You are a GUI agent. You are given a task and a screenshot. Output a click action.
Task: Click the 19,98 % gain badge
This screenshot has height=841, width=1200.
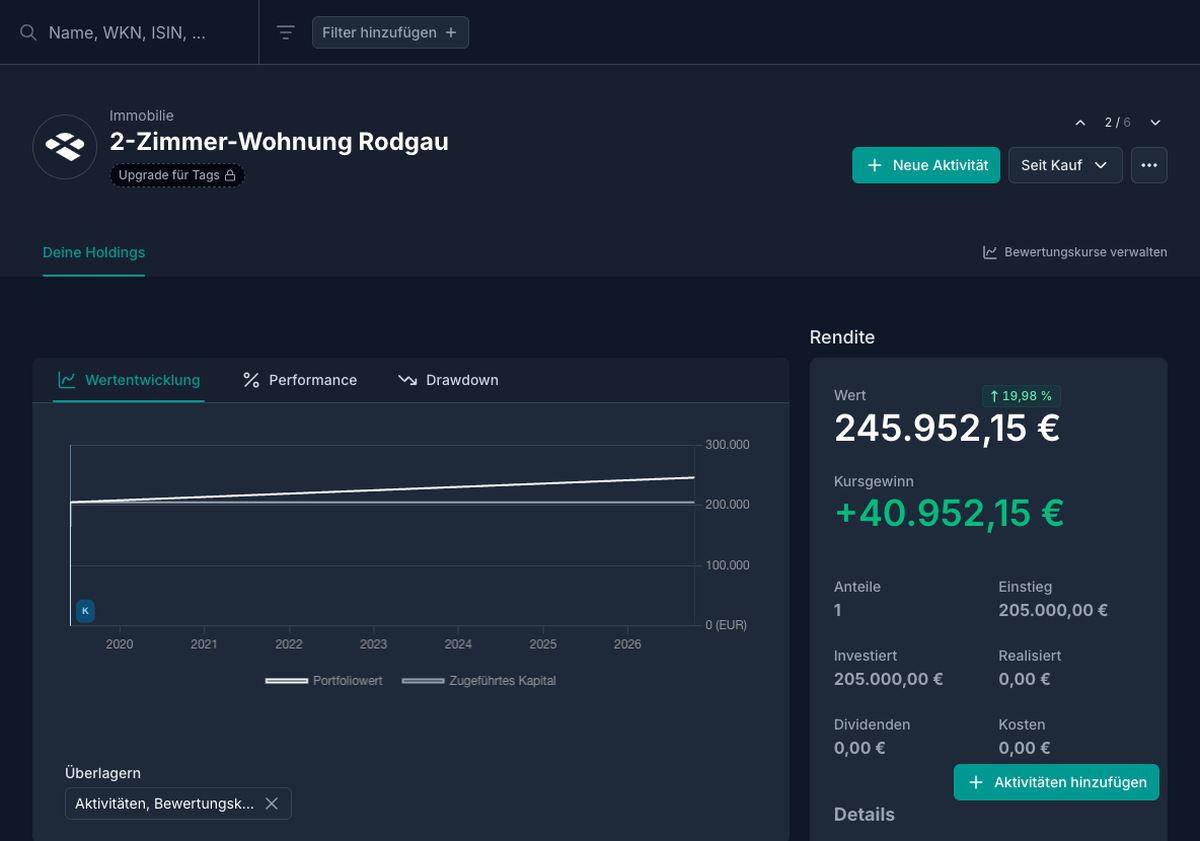pos(1021,396)
